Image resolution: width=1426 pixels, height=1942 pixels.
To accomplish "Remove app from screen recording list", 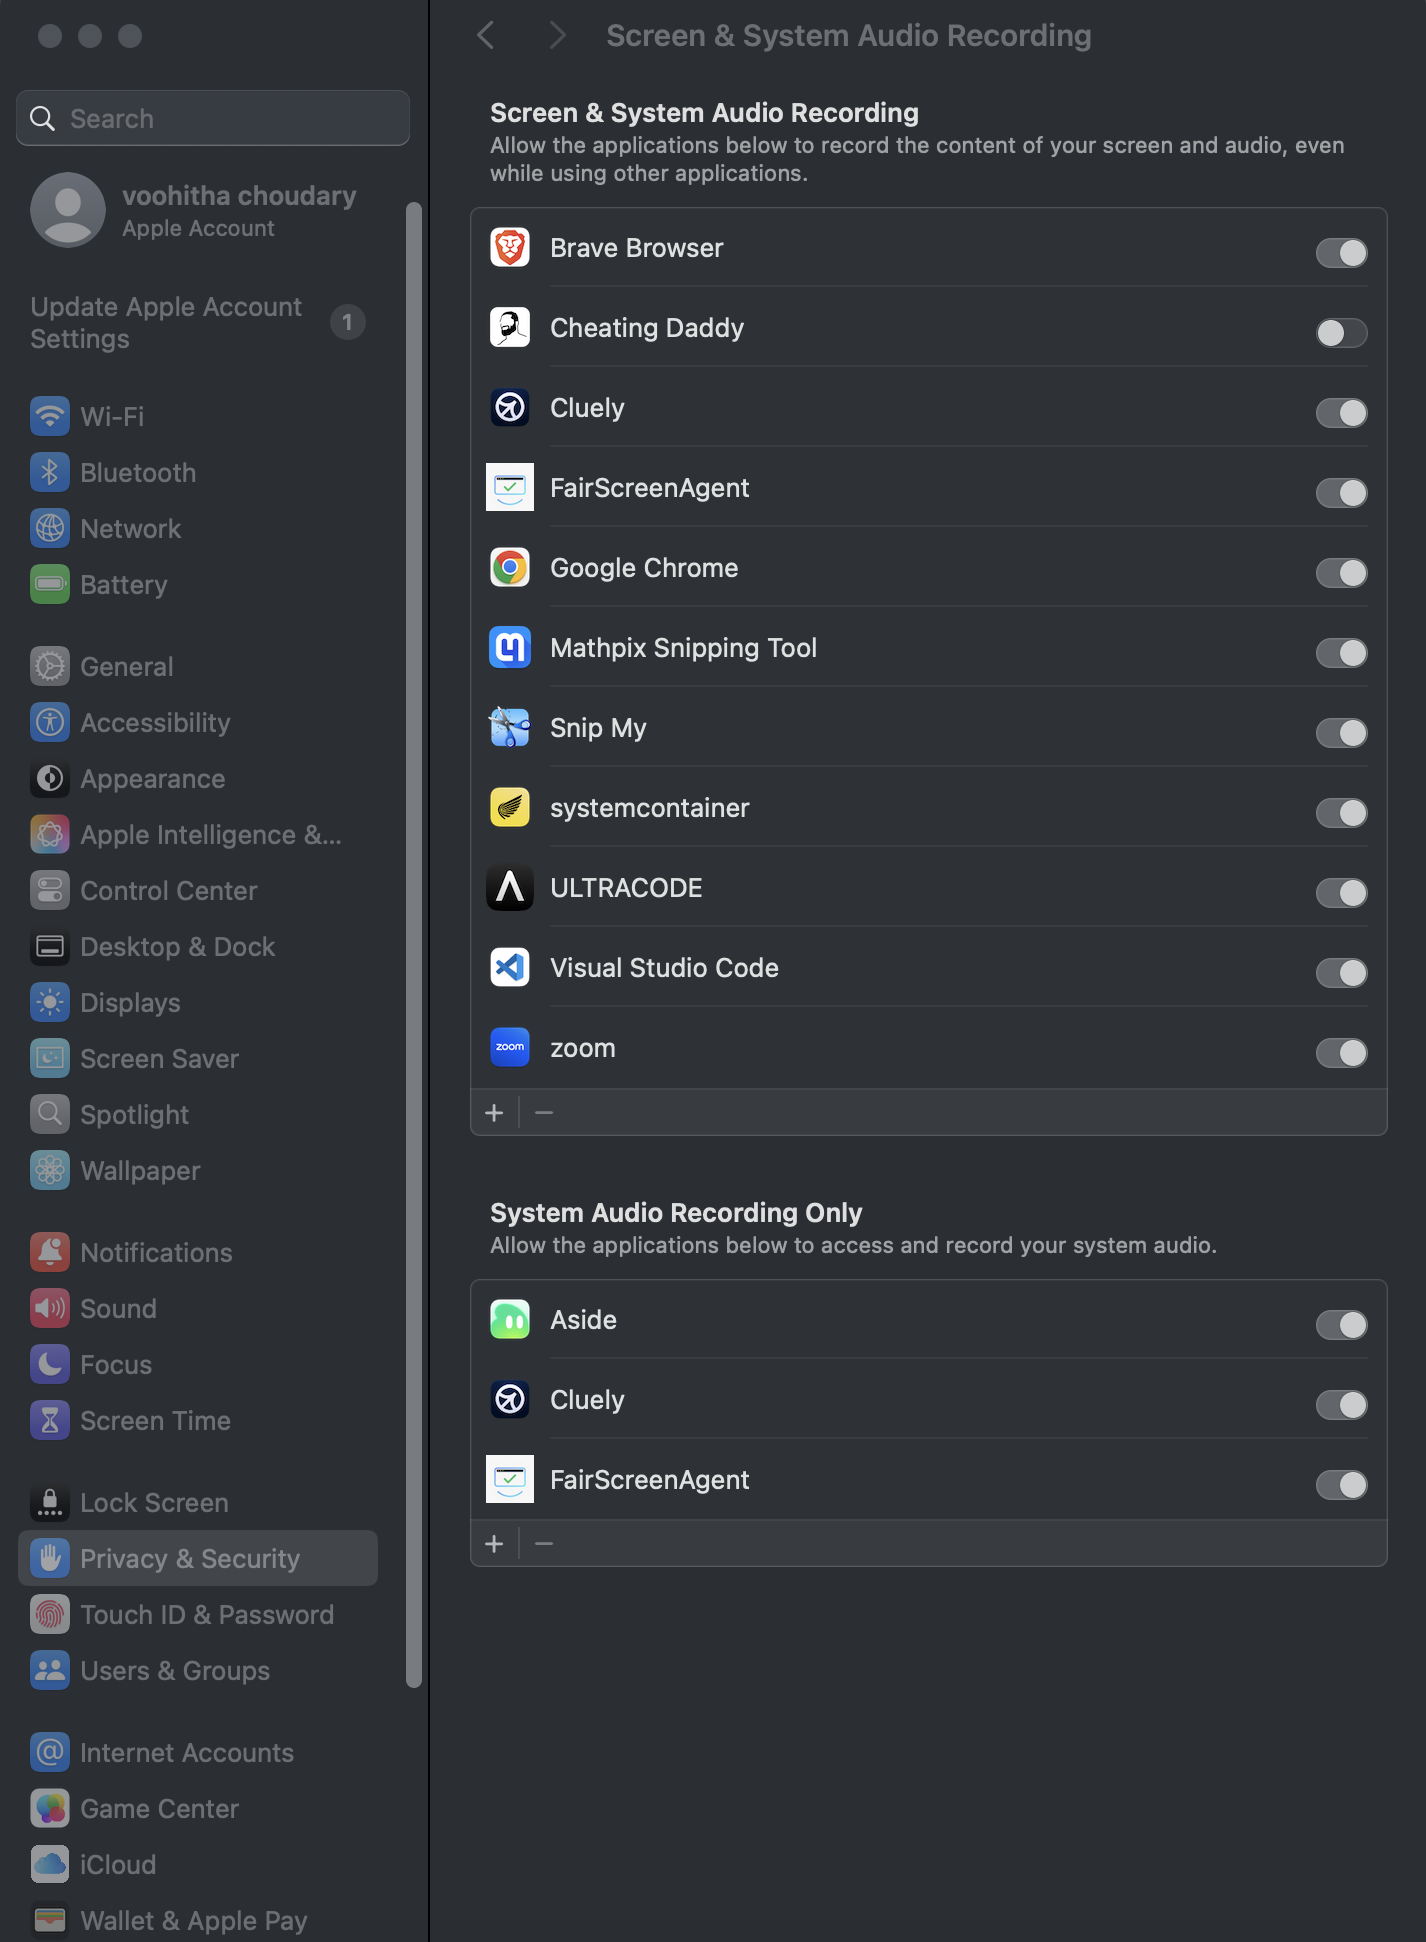I will coord(544,1113).
